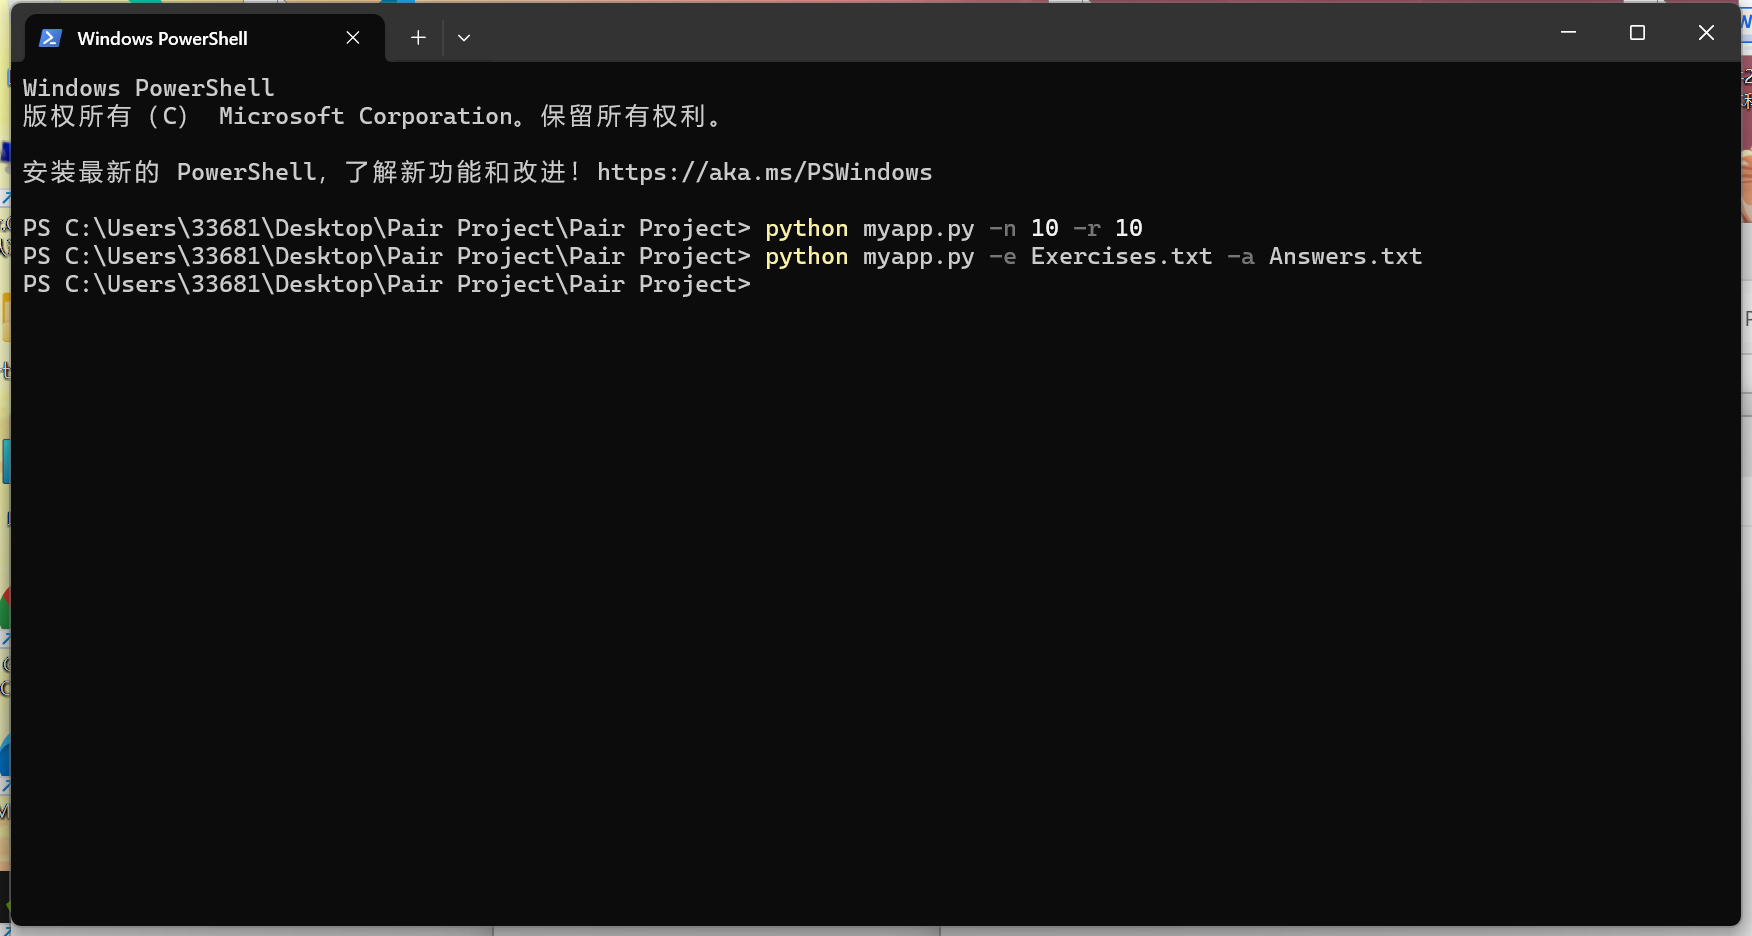Click the Exercises.txt argument

(1121, 257)
